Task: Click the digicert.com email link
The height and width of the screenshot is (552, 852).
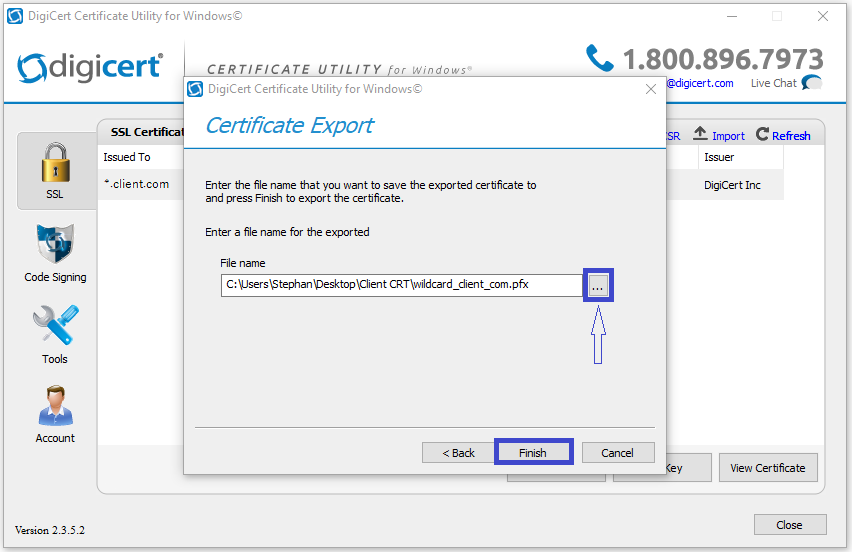Action: 700,83
